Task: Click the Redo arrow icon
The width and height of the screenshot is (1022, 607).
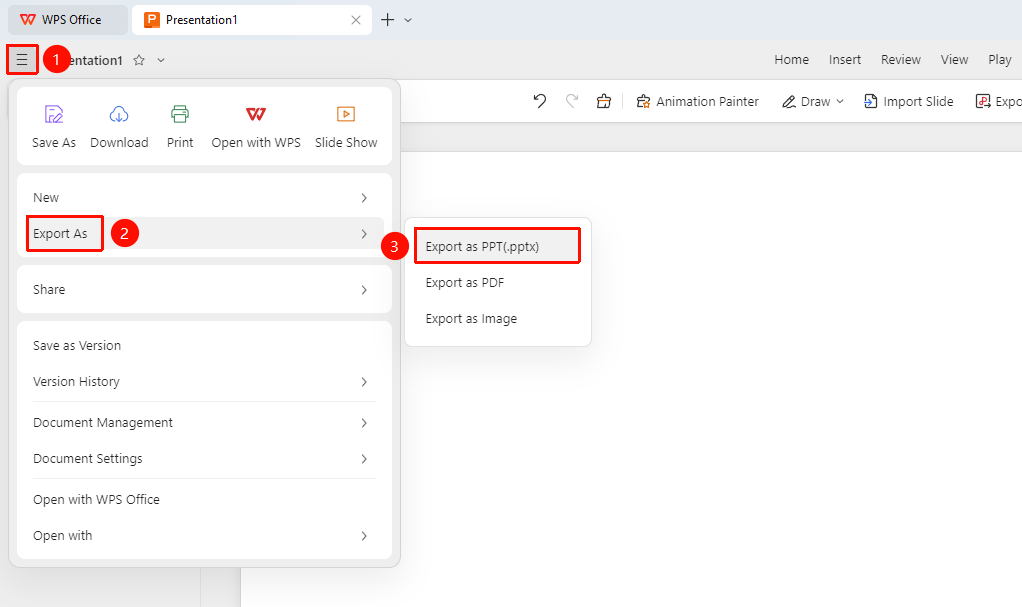Action: (x=572, y=101)
